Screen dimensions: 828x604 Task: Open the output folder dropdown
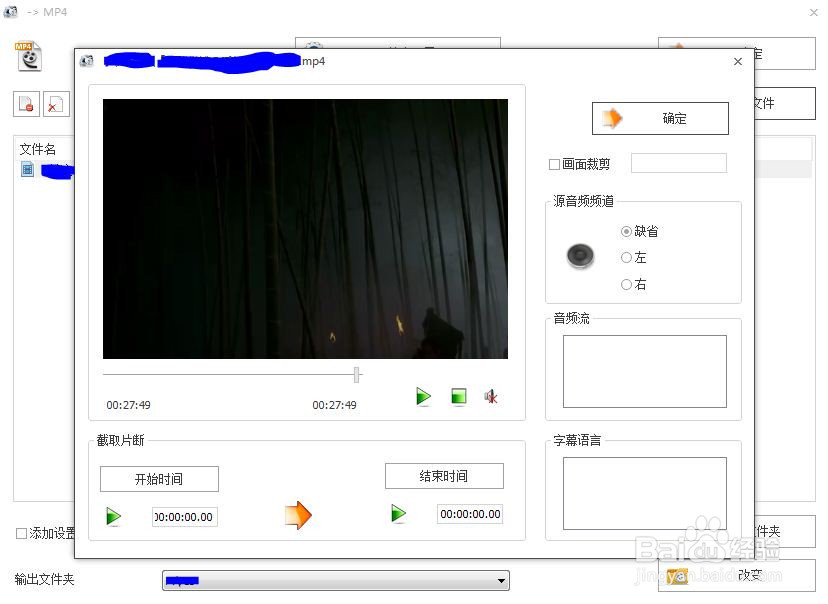click(x=501, y=581)
